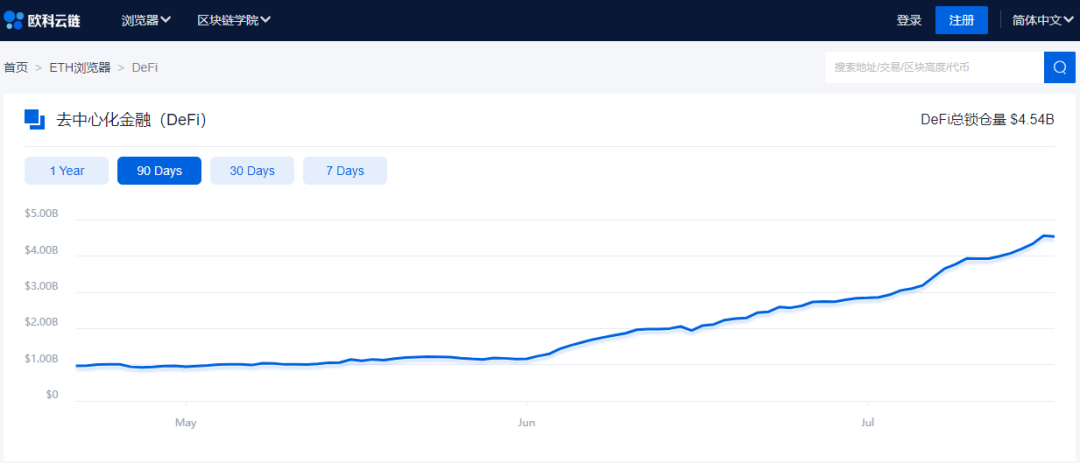The height and width of the screenshot is (463, 1080).
Task: Expand the 区块链学院 dropdown menu
Action: 234,20
